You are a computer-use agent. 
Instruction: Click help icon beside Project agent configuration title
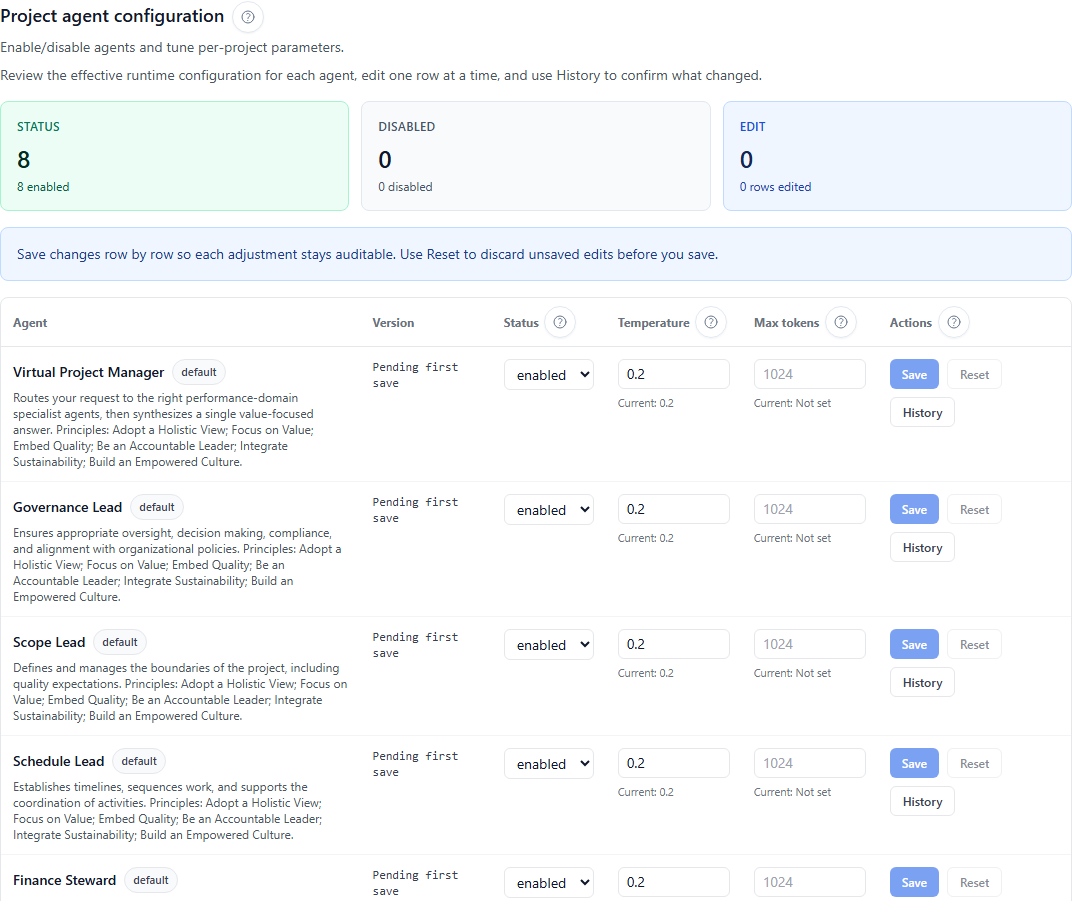pos(248,17)
